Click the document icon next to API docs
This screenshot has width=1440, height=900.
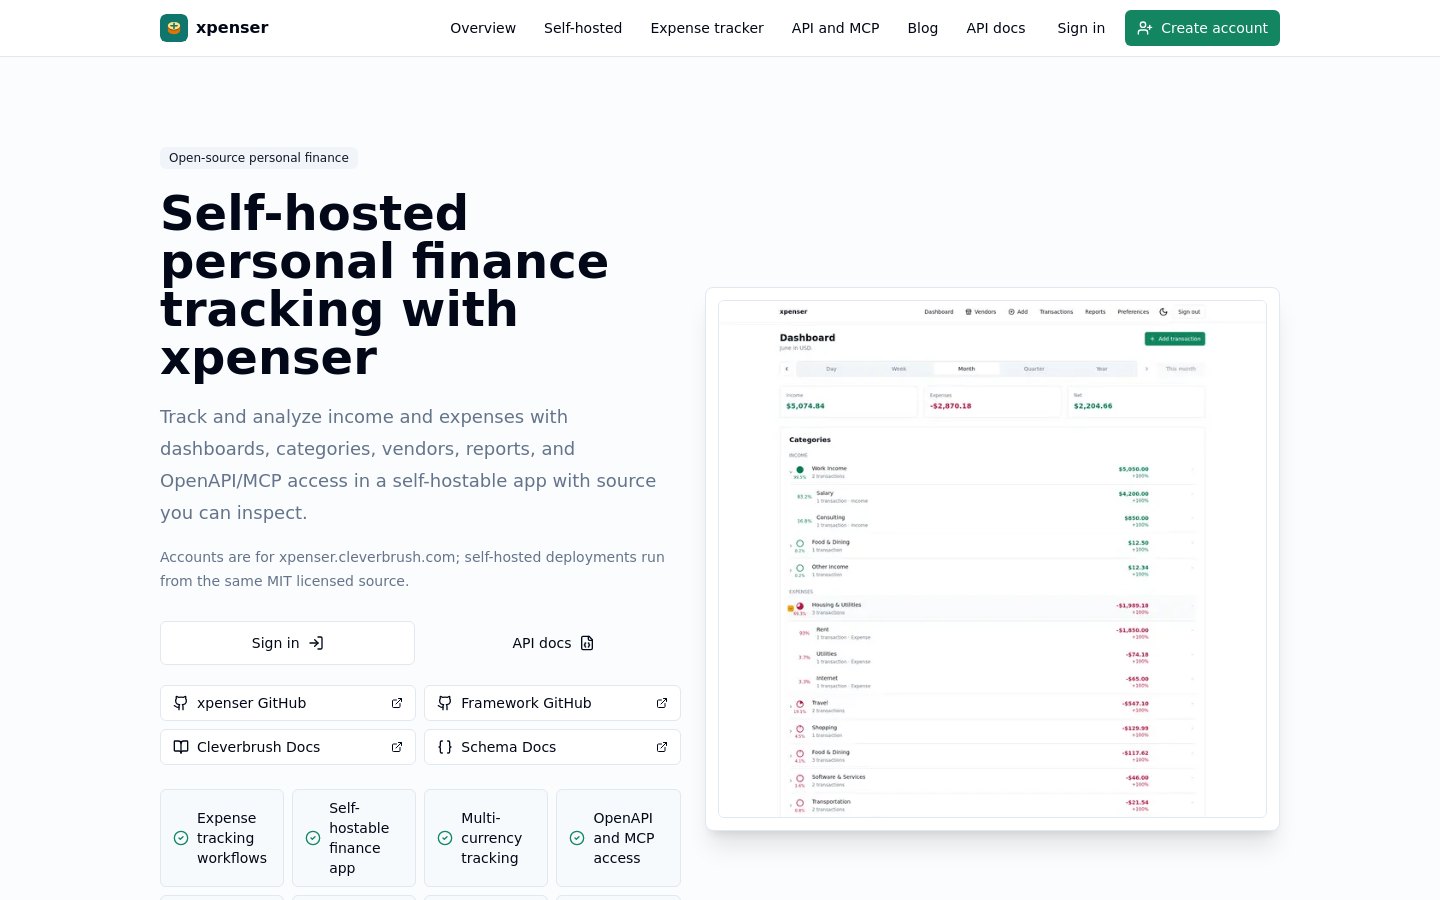[587, 643]
